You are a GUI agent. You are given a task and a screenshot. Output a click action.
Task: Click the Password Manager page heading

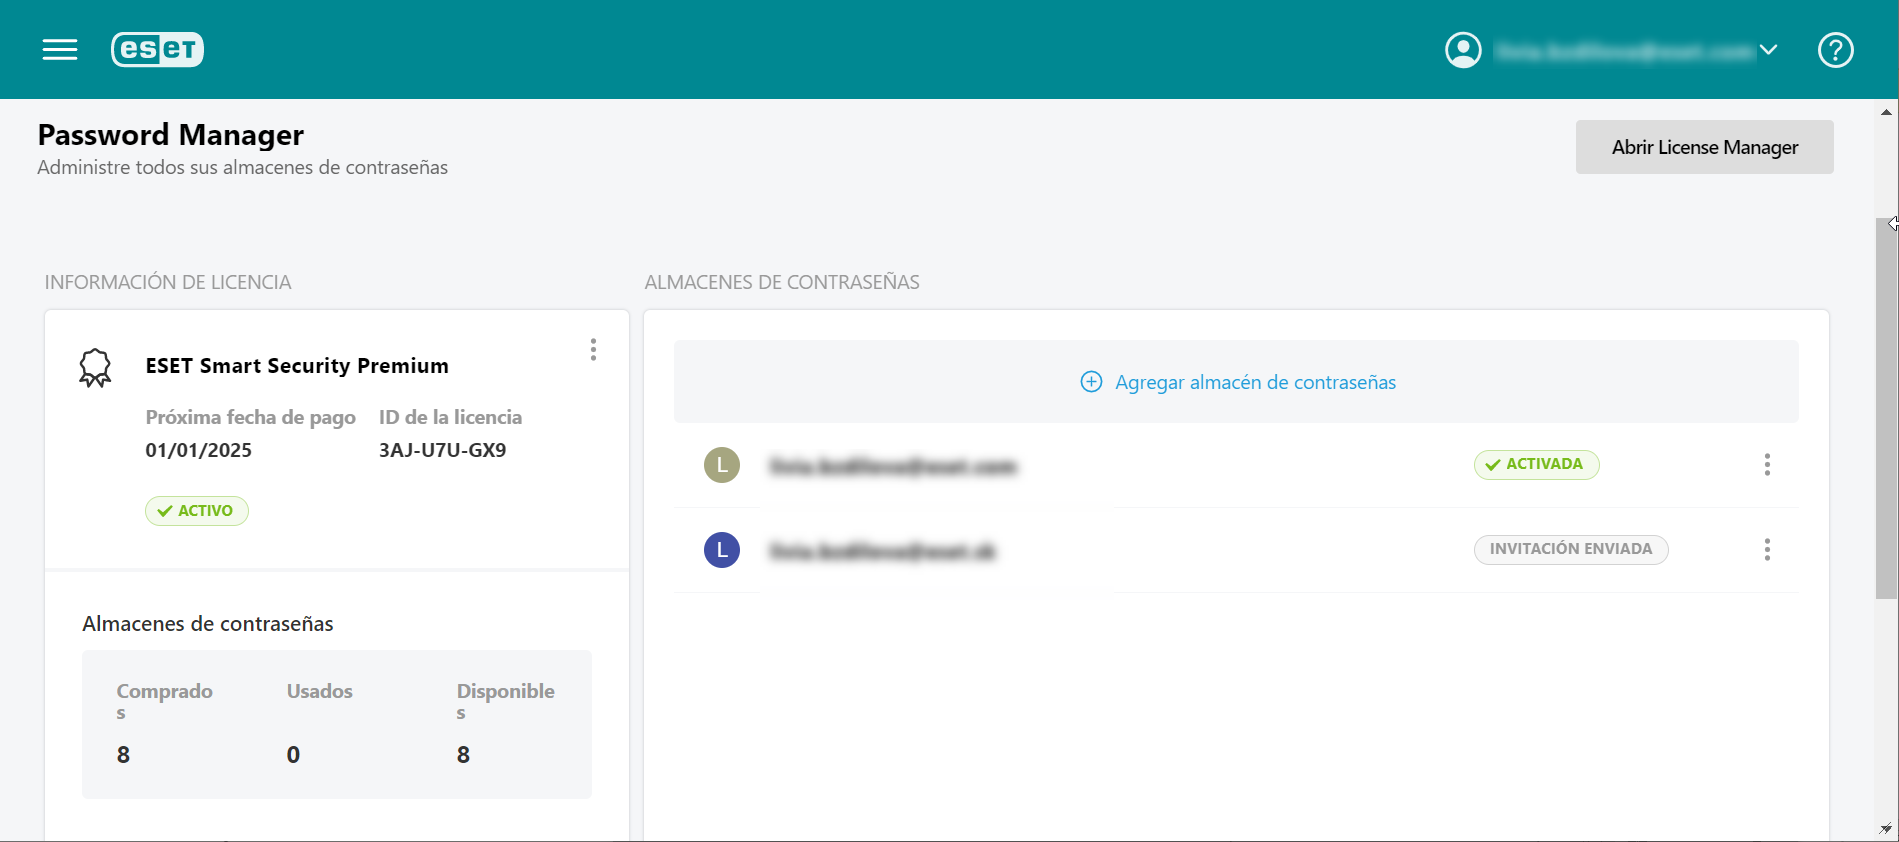coord(171,135)
